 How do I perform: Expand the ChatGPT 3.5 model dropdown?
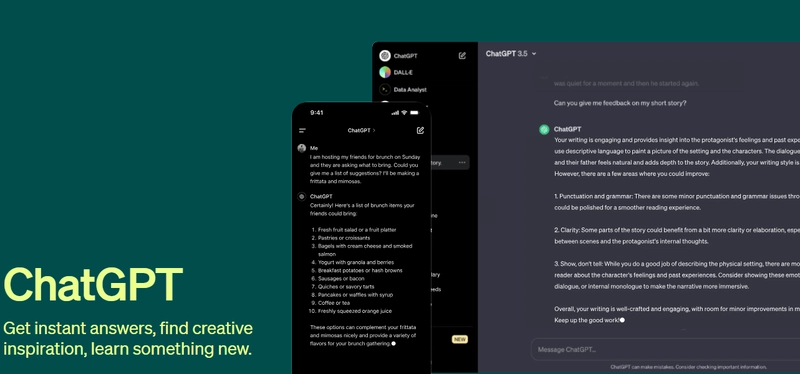[x=511, y=54]
